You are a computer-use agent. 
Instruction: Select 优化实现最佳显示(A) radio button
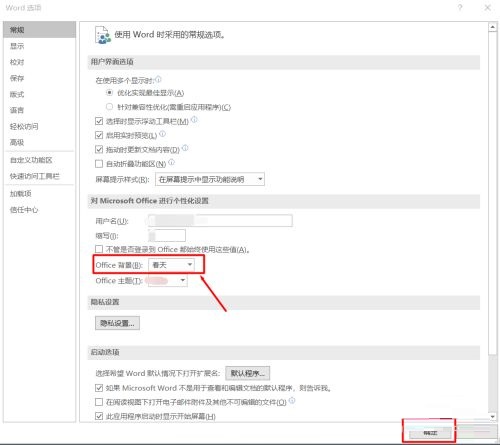[109, 93]
